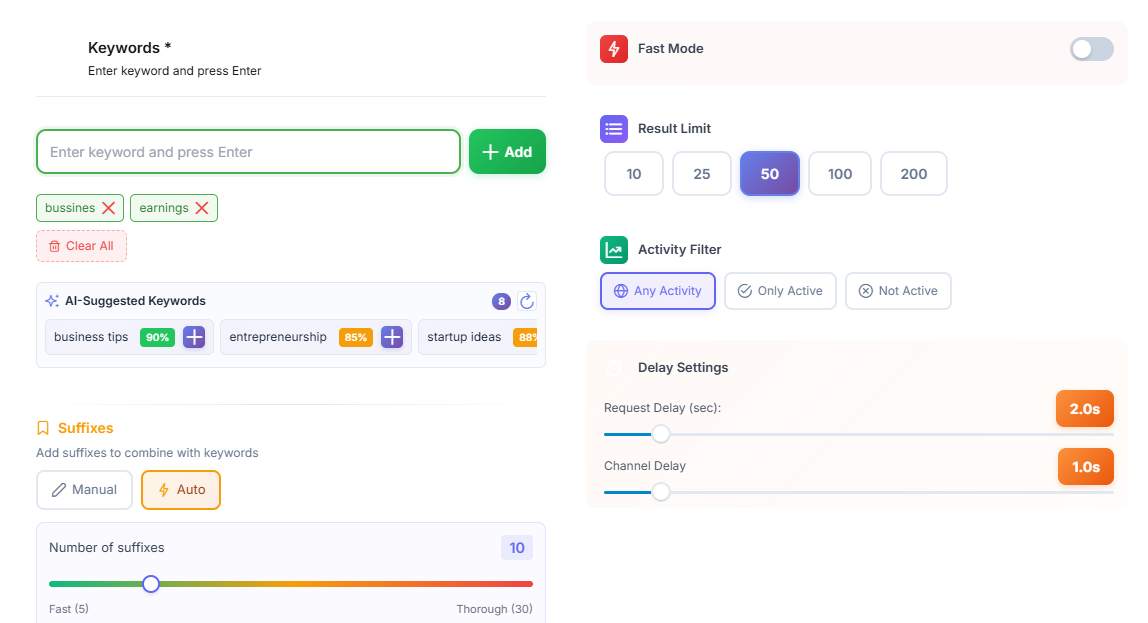Viewport: 1148px width, 623px height.
Task: Set result limit to 100
Action: coord(839,173)
